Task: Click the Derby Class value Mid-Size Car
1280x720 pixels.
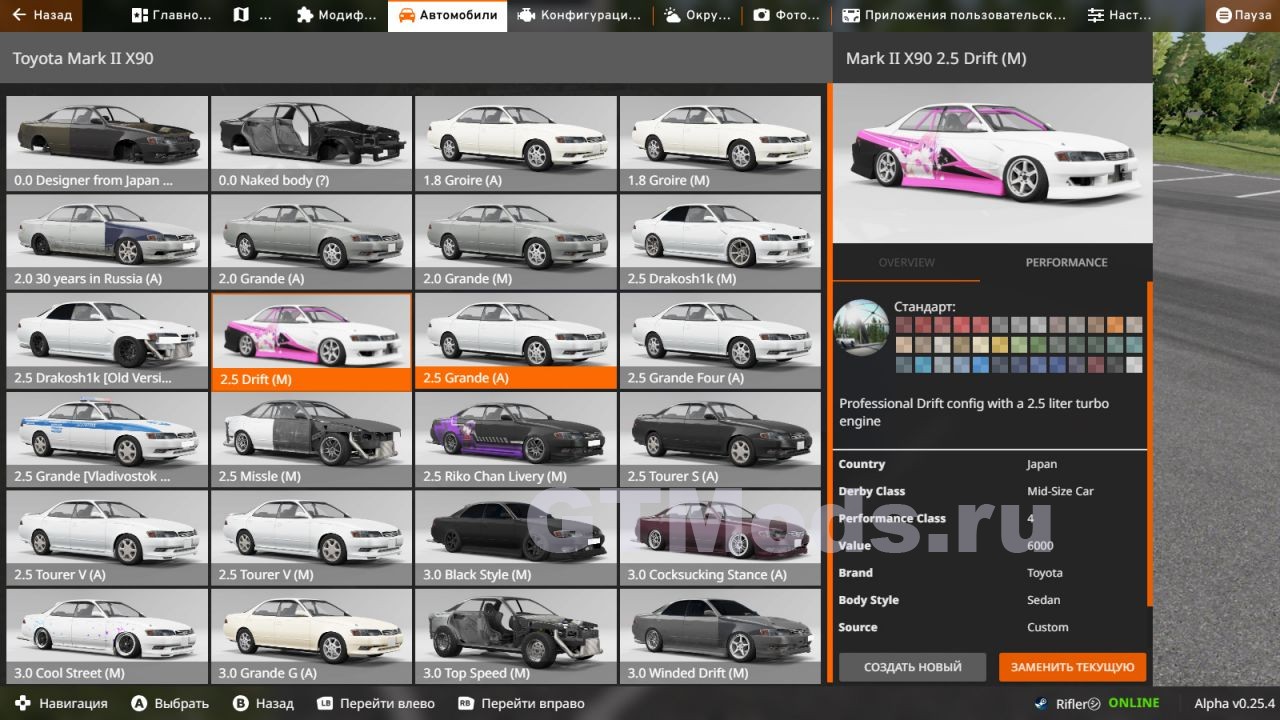Action: 1060,491
